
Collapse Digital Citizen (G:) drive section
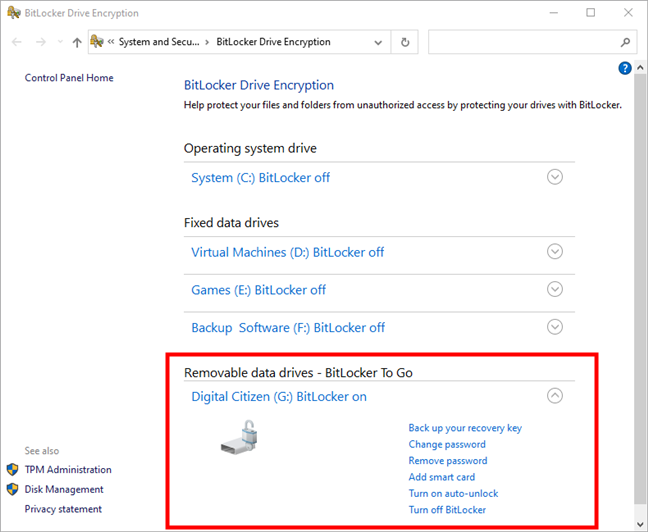click(555, 396)
